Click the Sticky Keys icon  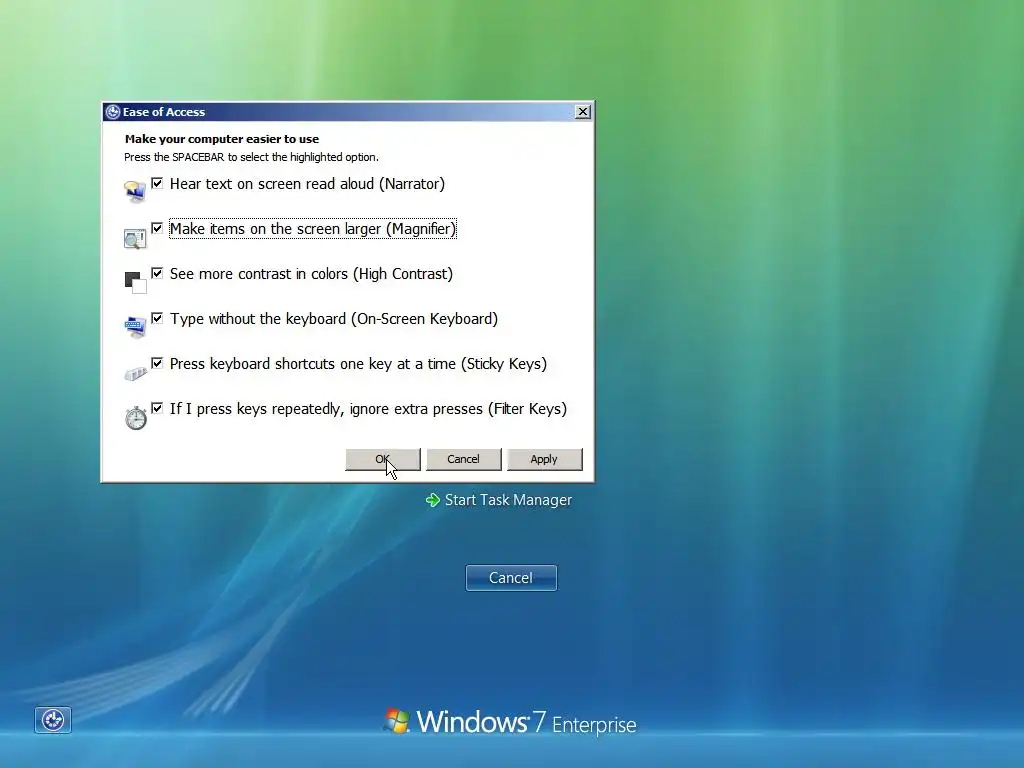click(x=136, y=373)
